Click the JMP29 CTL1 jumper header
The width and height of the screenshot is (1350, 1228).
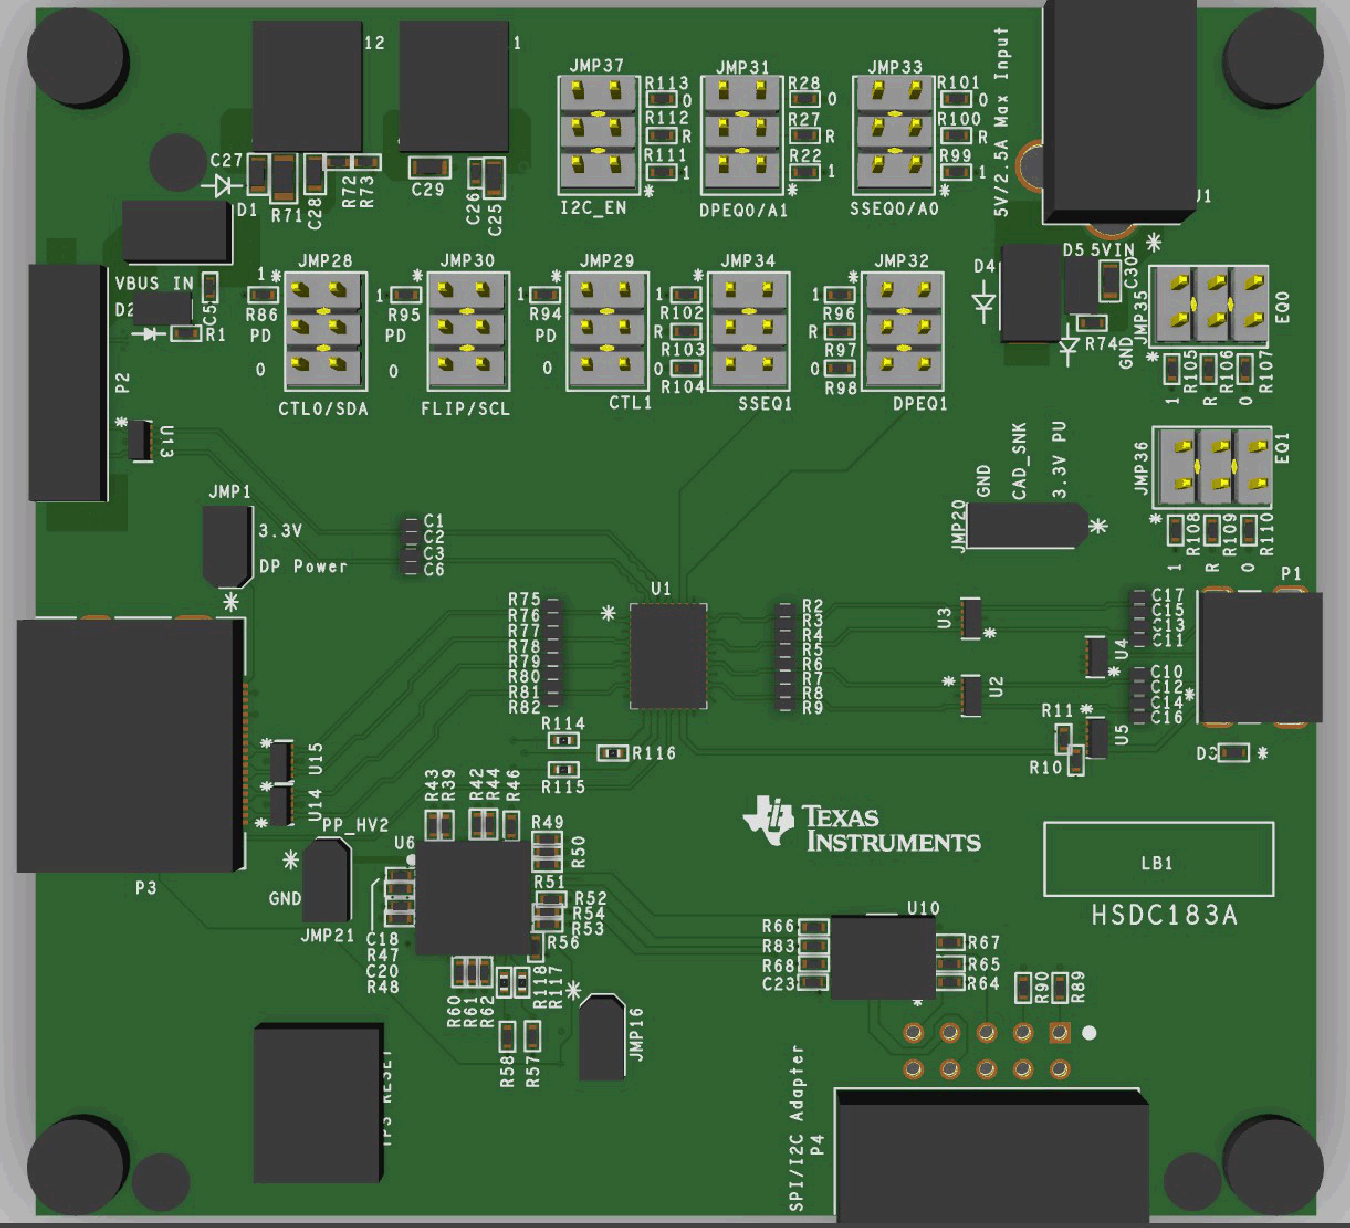[x=610, y=330]
